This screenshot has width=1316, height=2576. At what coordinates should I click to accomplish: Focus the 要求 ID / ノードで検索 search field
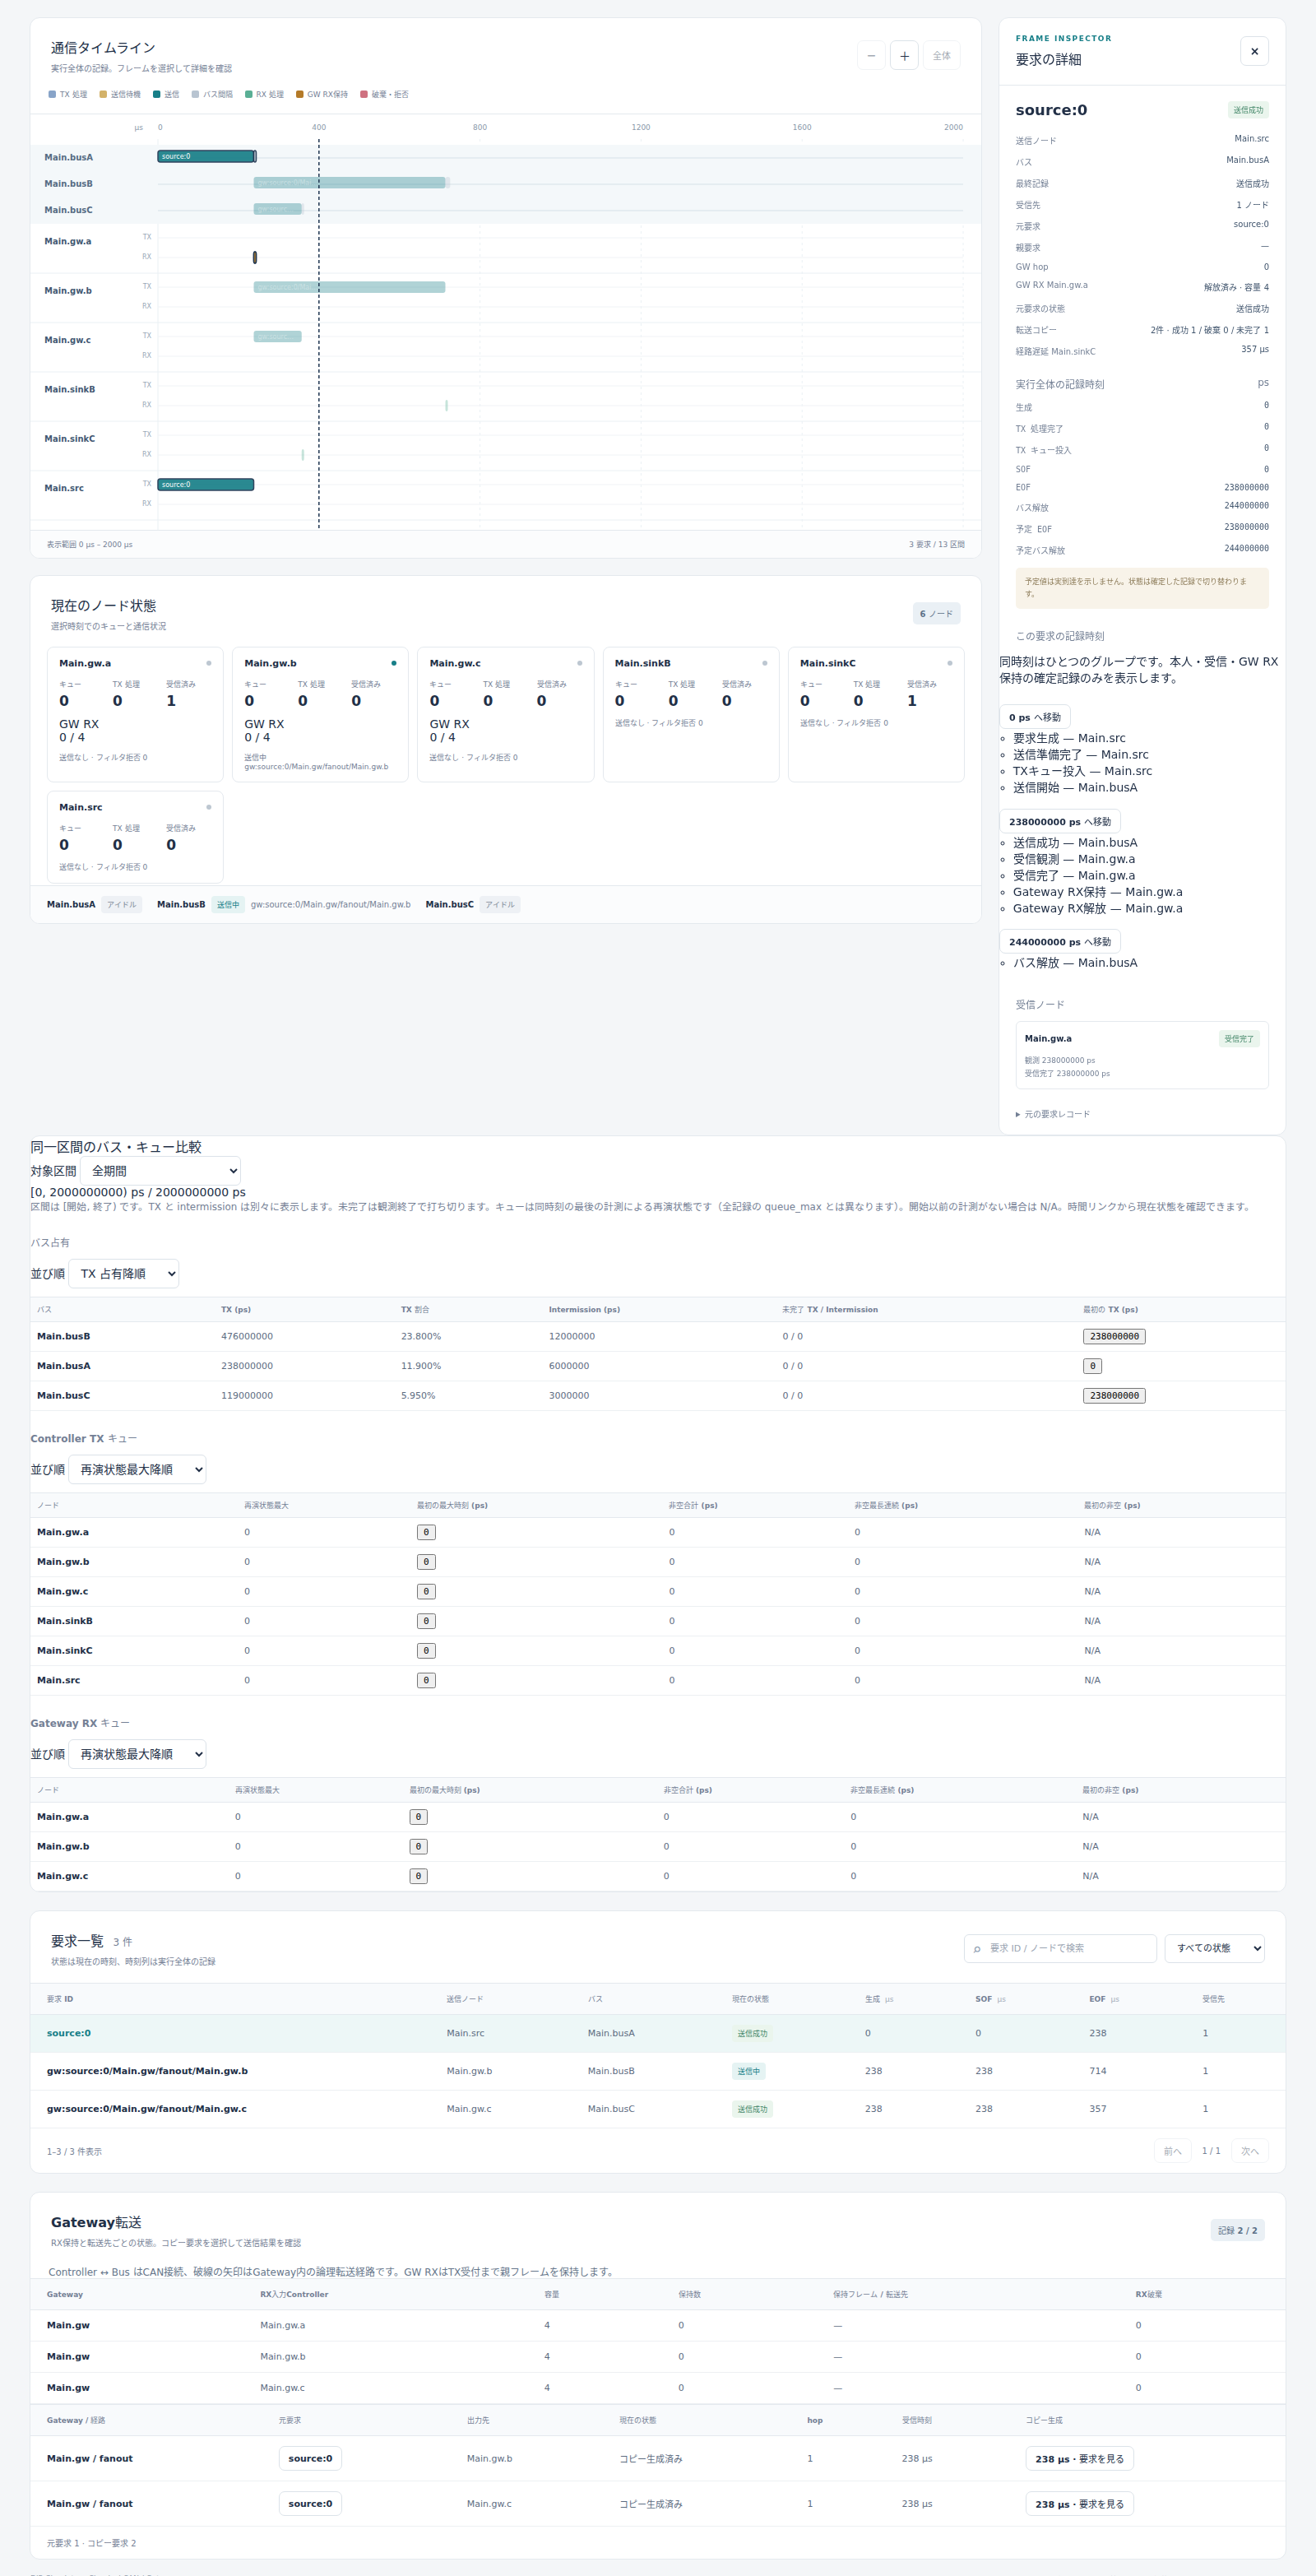1061,1948
